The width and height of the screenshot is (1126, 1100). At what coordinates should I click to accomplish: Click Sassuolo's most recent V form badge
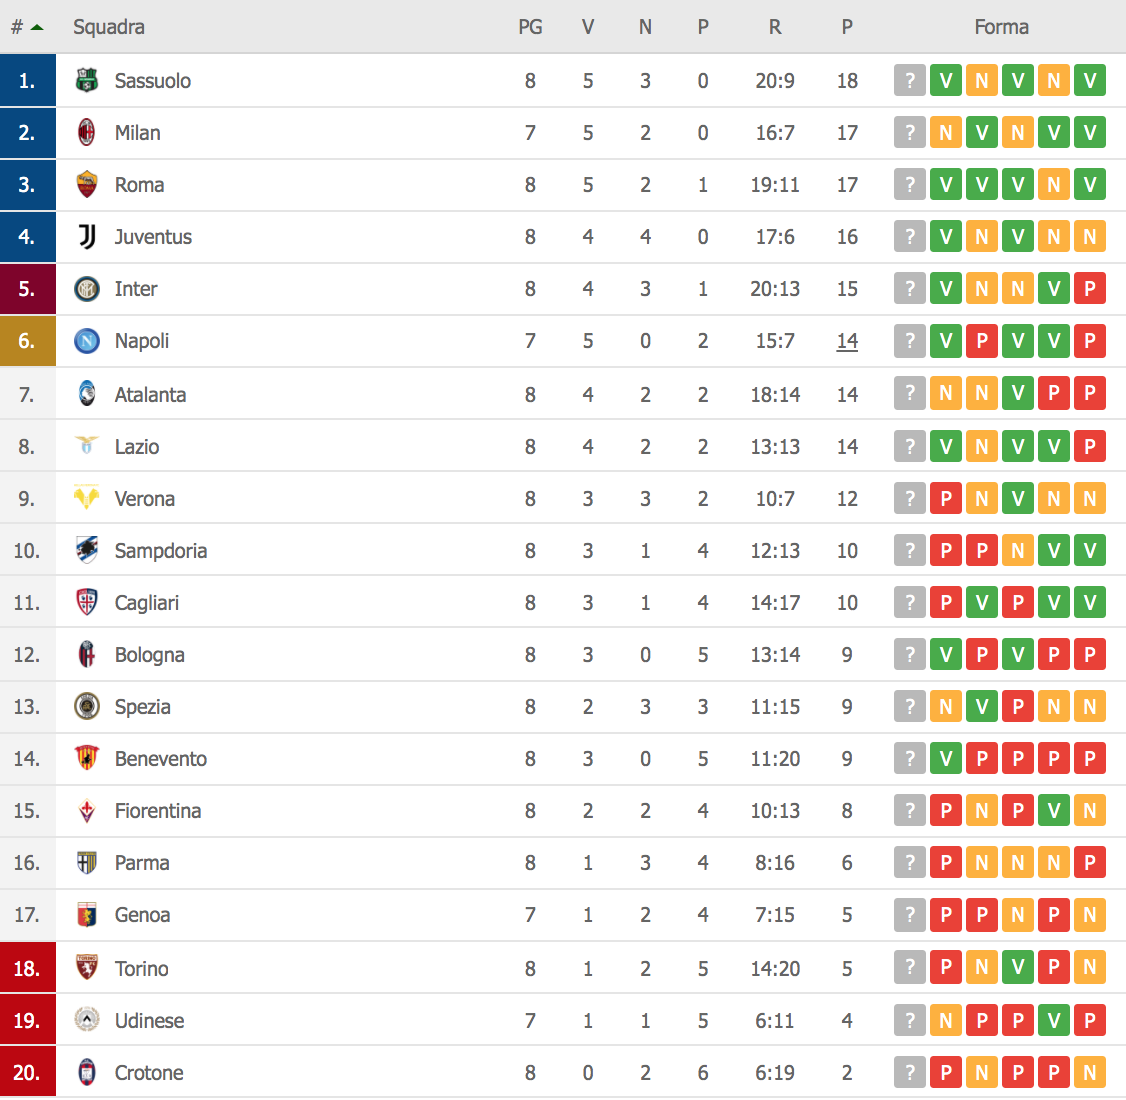pyautogui.click(x=1089, y=81)
